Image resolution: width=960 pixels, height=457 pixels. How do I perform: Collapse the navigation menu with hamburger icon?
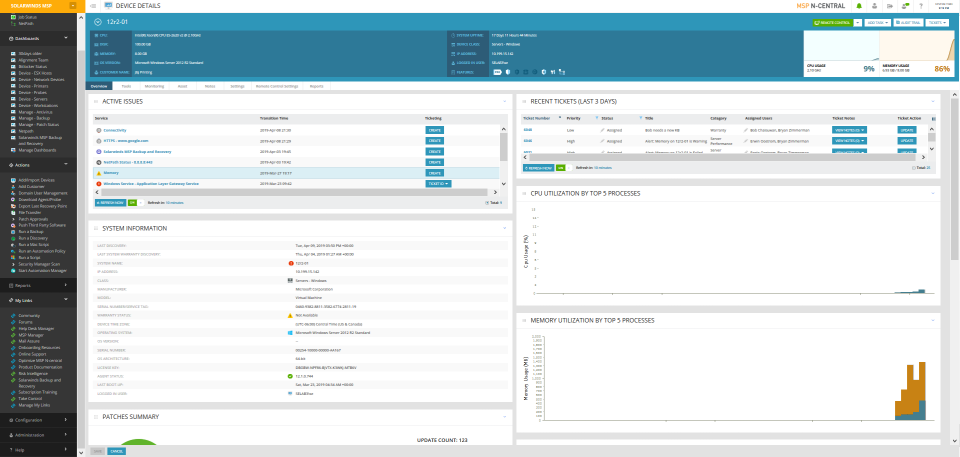point(92,6)
